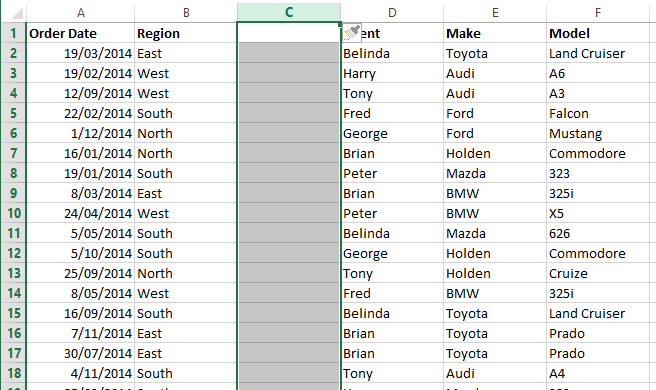Click the Mustang model cell

pyautogui.click(x=598, y=133)
